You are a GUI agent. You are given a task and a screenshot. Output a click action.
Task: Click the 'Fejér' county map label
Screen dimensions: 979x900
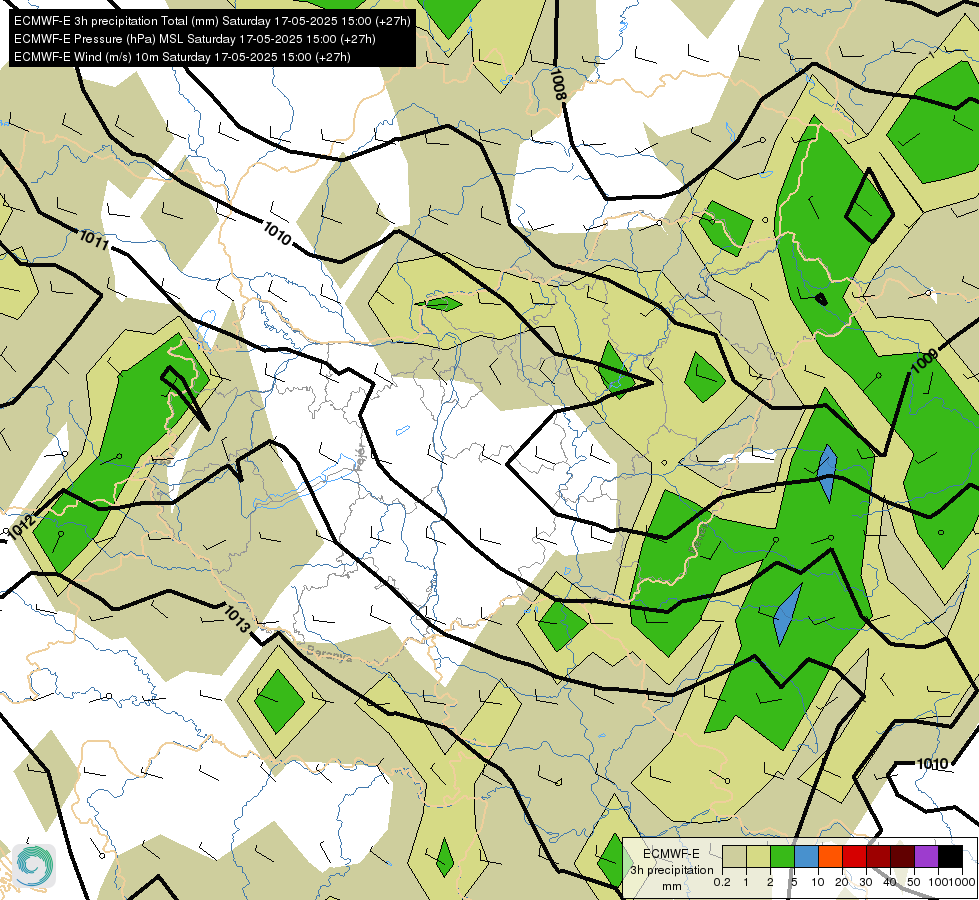click(x=358, y=459)
